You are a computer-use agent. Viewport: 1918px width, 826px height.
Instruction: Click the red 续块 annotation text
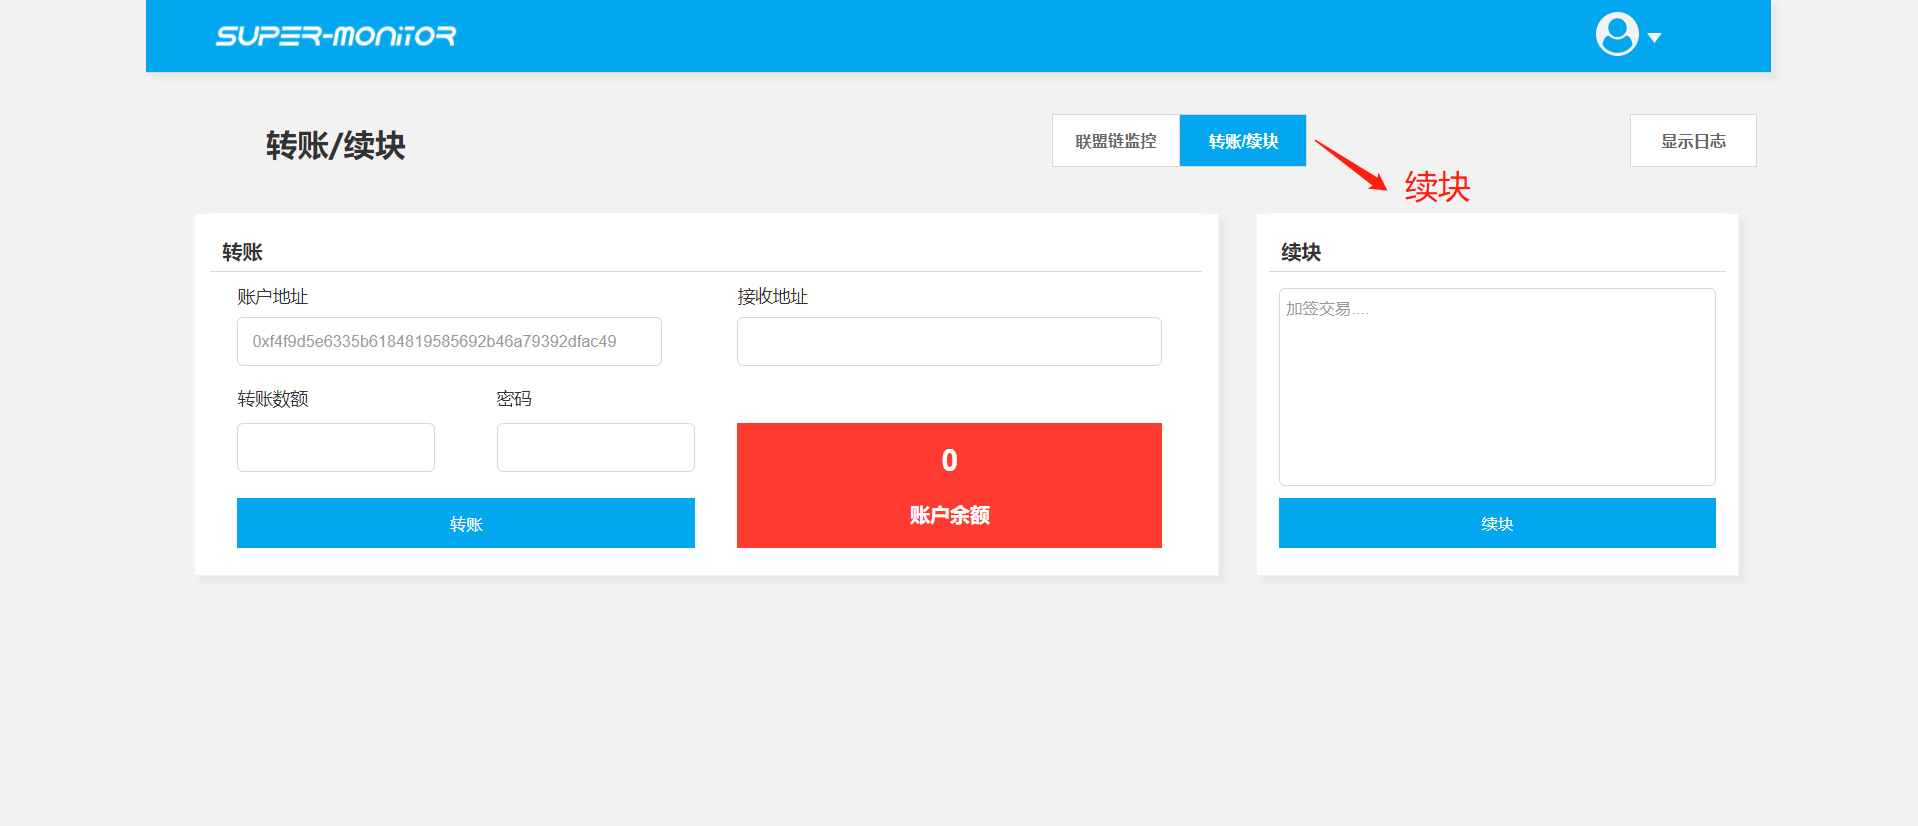pyautogui.click(x=1437, y=187)
